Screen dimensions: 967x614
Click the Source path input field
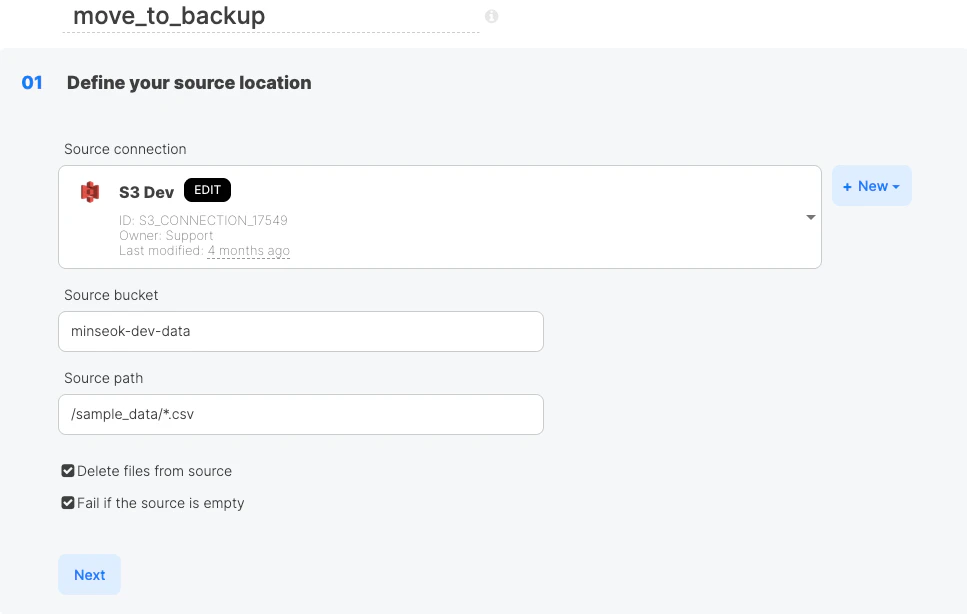point(300,413)
